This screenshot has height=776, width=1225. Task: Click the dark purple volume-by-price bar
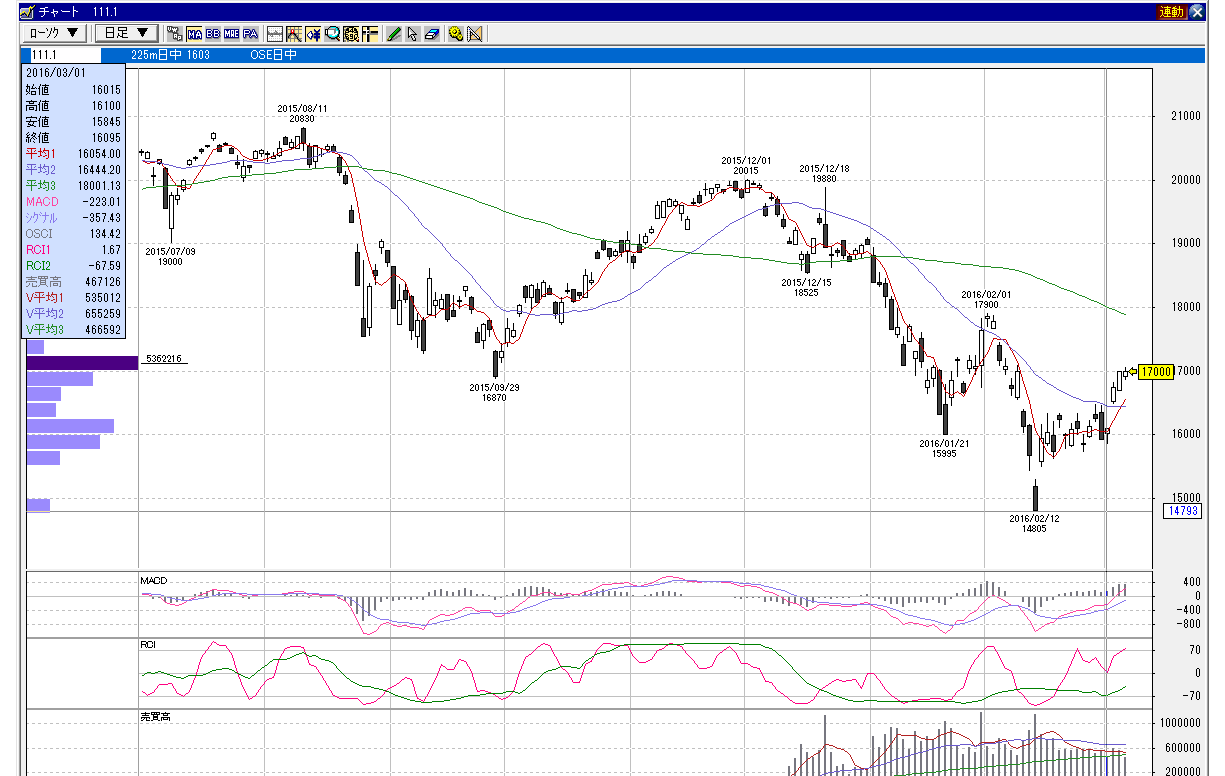(82, 363)
